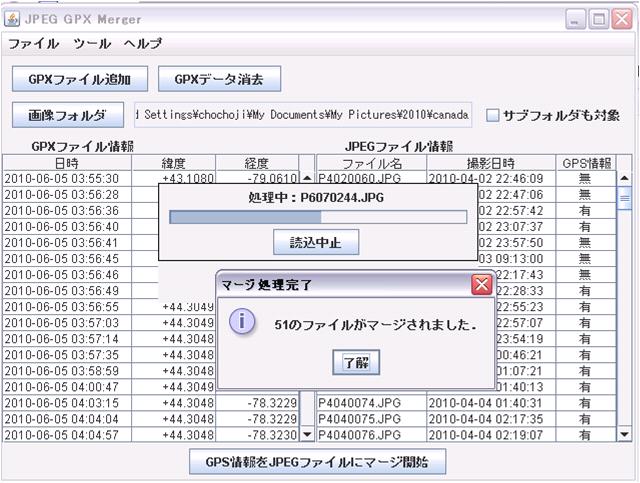Maximize the JPEG GPX Merger window

point(599,19)
